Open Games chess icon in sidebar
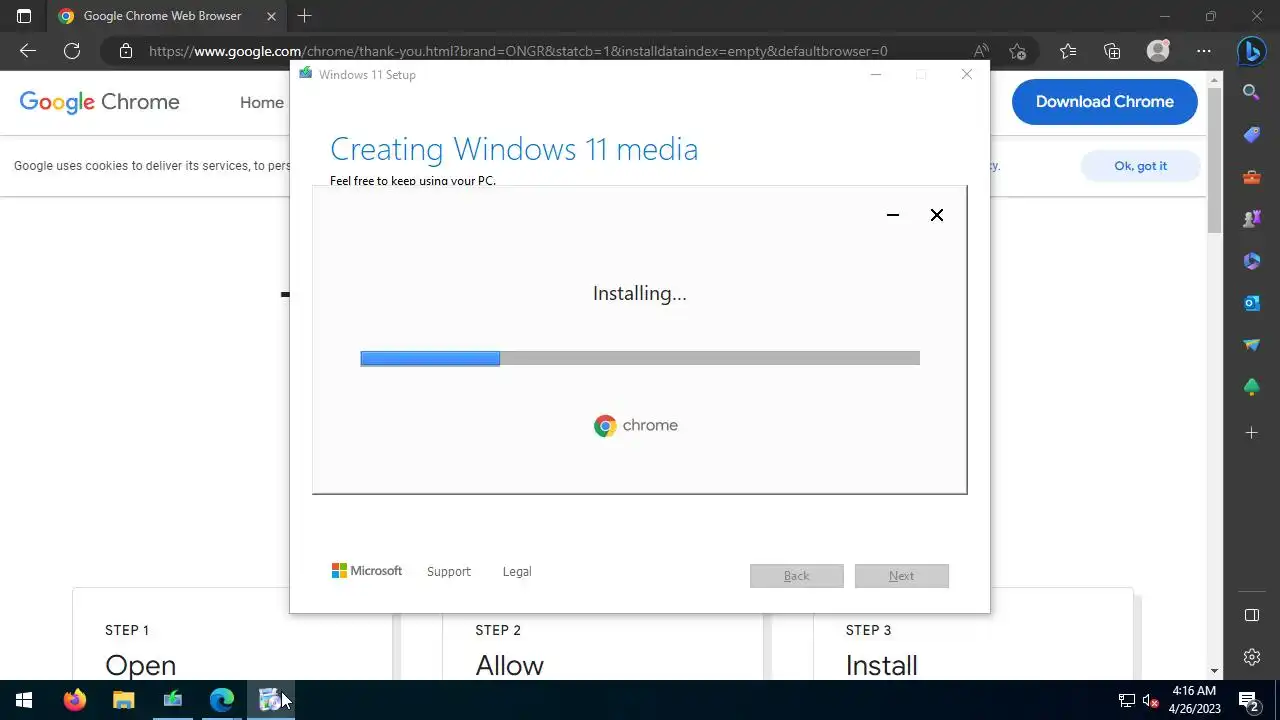 1251,219
